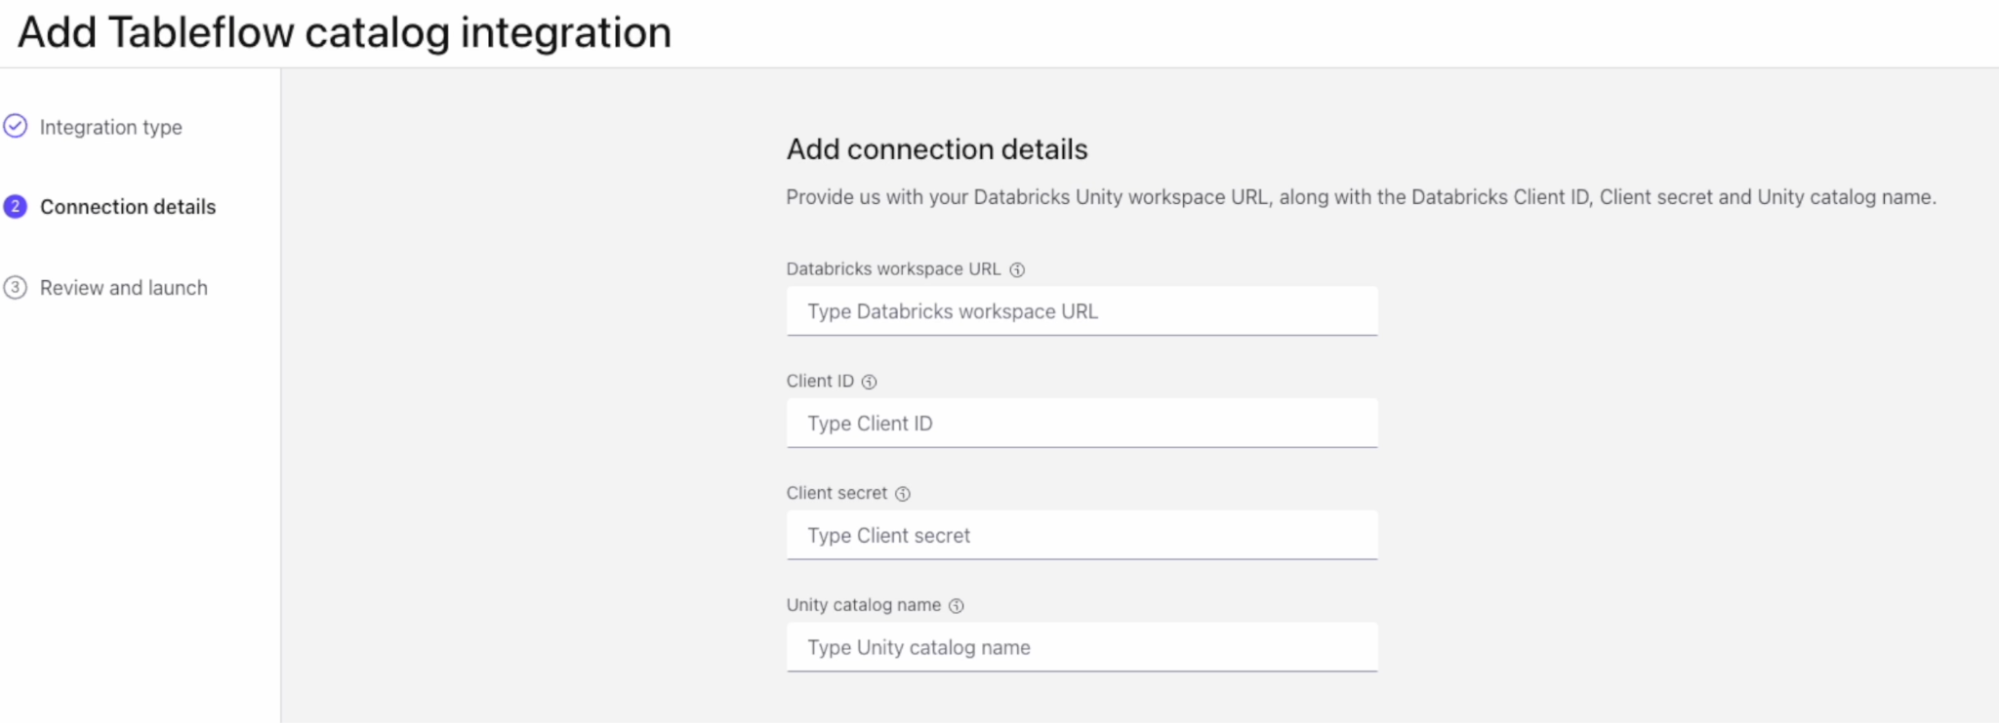The image size is (1999, 724).
Task: Click step 3 circle icon for Review and launch
Action: pos(15,288)
